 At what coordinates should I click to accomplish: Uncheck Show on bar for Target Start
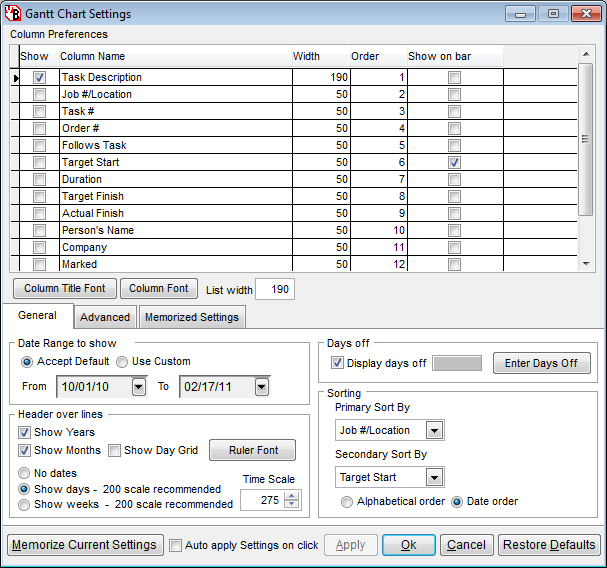tap(455, 162)
